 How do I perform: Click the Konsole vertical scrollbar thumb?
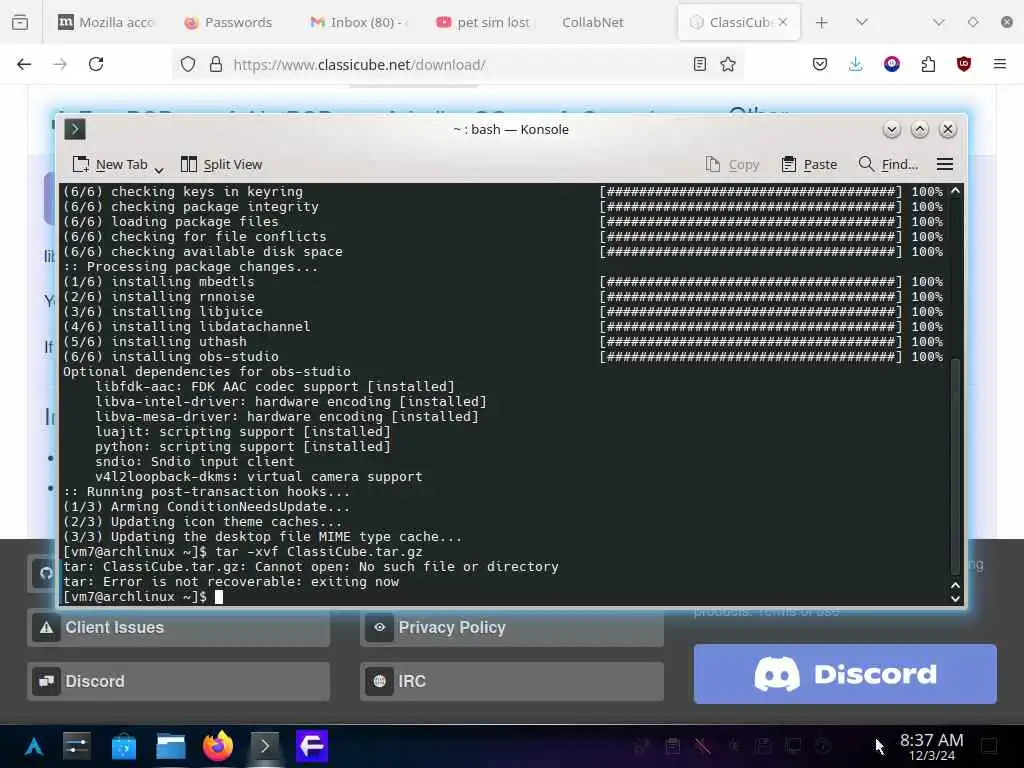[x=955, y=465]
